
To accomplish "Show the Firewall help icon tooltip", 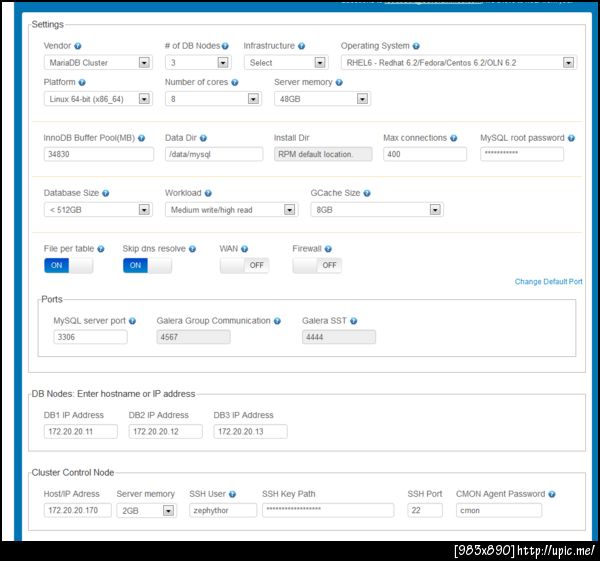I will 328,249.
